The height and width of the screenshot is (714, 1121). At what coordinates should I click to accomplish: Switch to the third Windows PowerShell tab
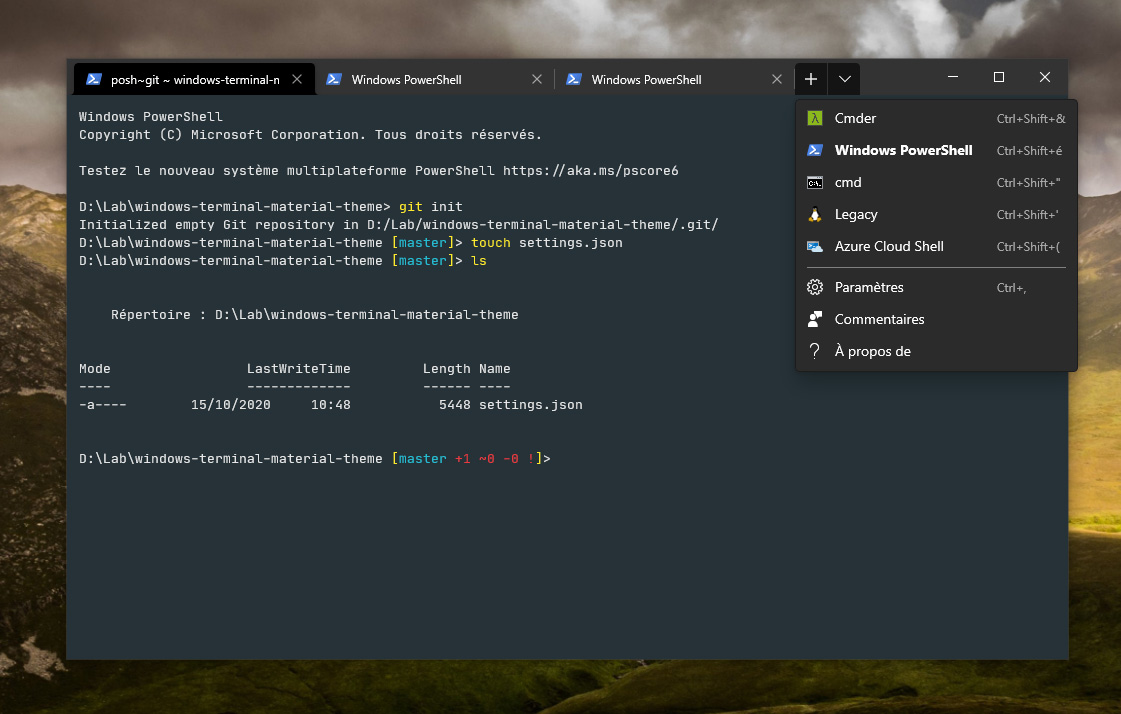[x=674, y=79]
